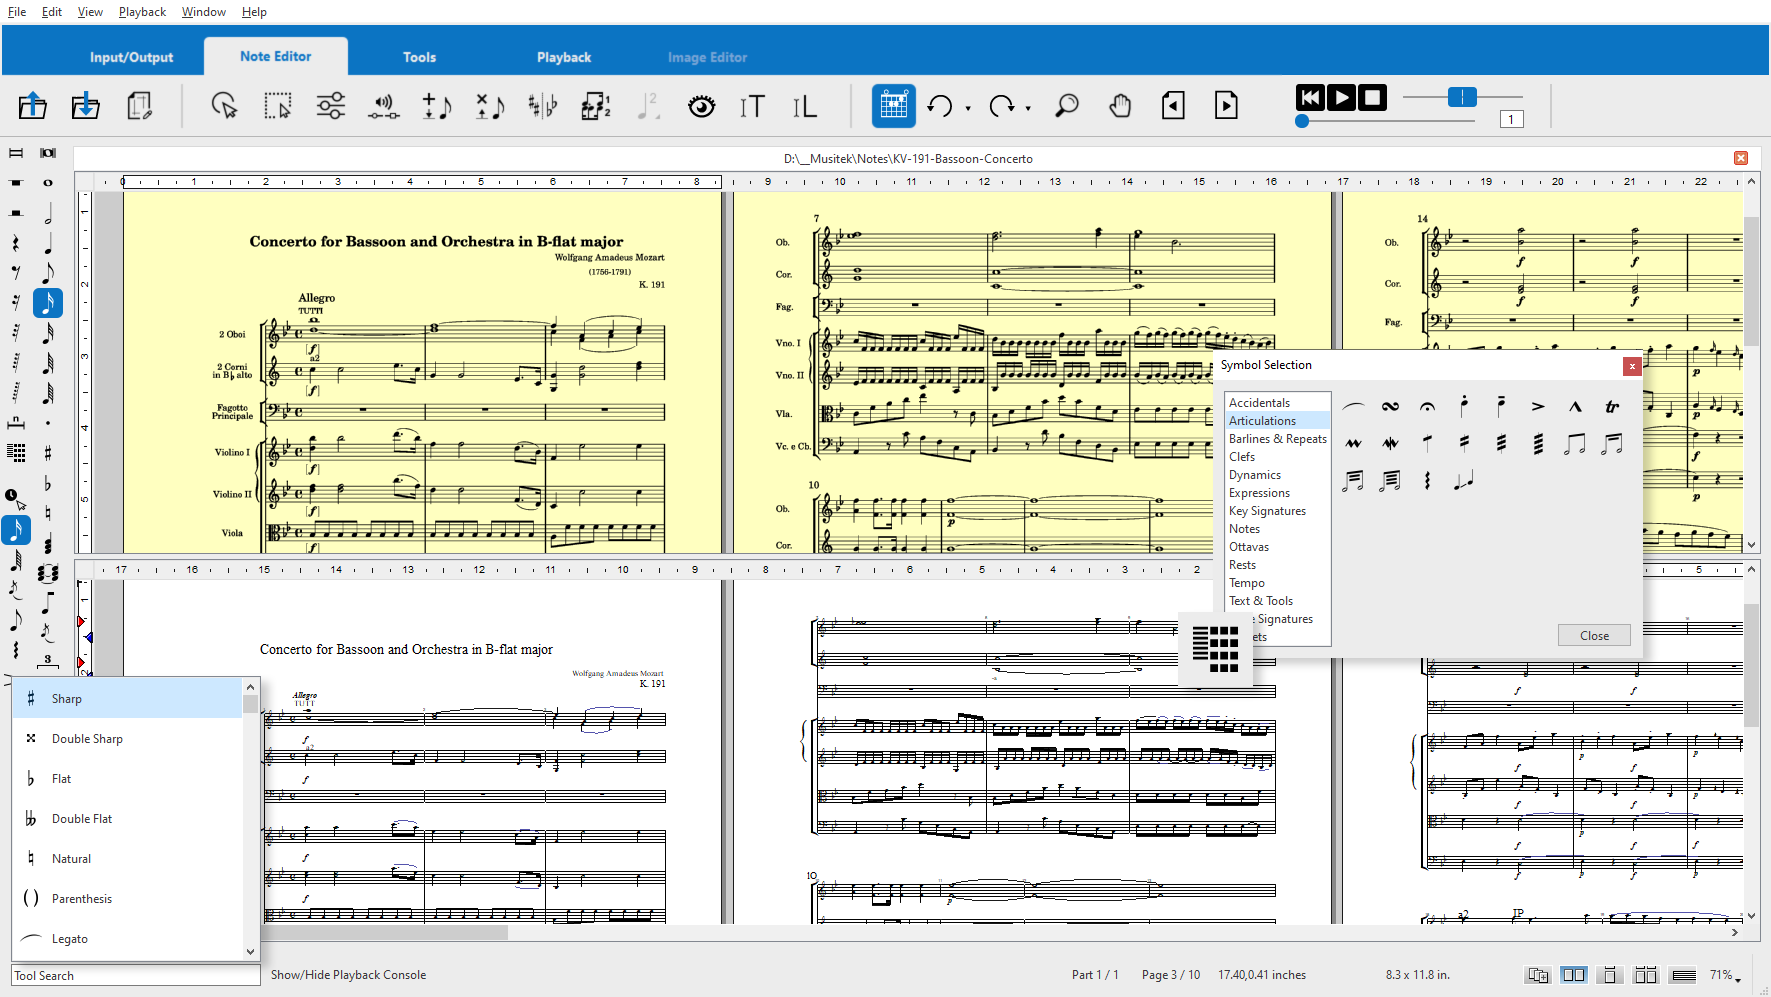Viewport: 1771px width, 997px height.
Task: Click the two-page view icon in status bar
Action: coord(1574,975)
